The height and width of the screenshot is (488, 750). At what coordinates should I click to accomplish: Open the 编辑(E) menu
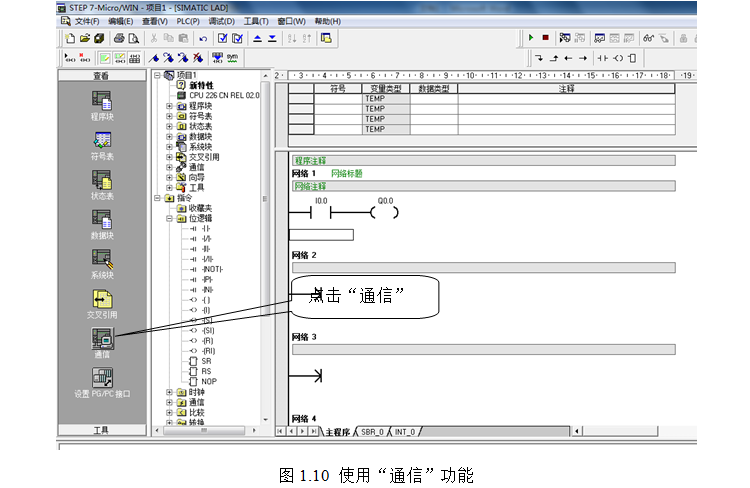coord(120,22)
